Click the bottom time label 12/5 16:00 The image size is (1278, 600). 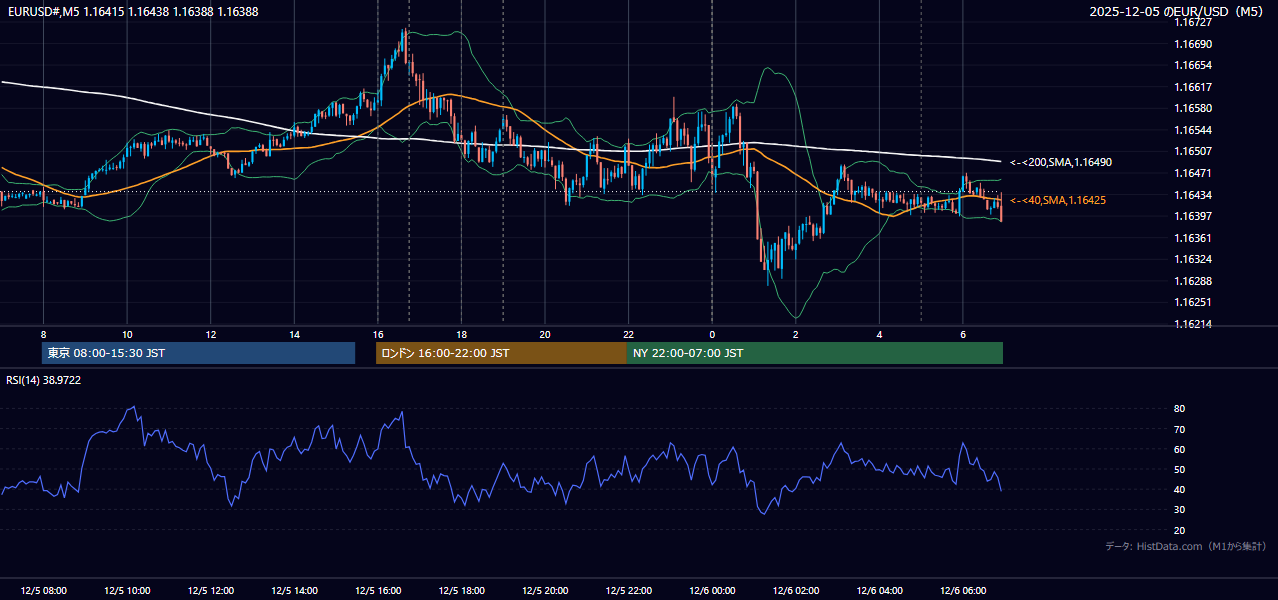pos(378,591)
